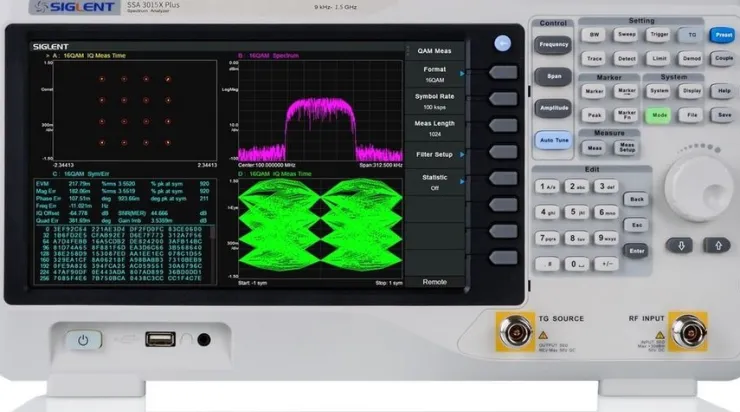Viewport: 740px width, 412px height.
Task: Open the Symbol Rate setting
Action: pos(435,101)
